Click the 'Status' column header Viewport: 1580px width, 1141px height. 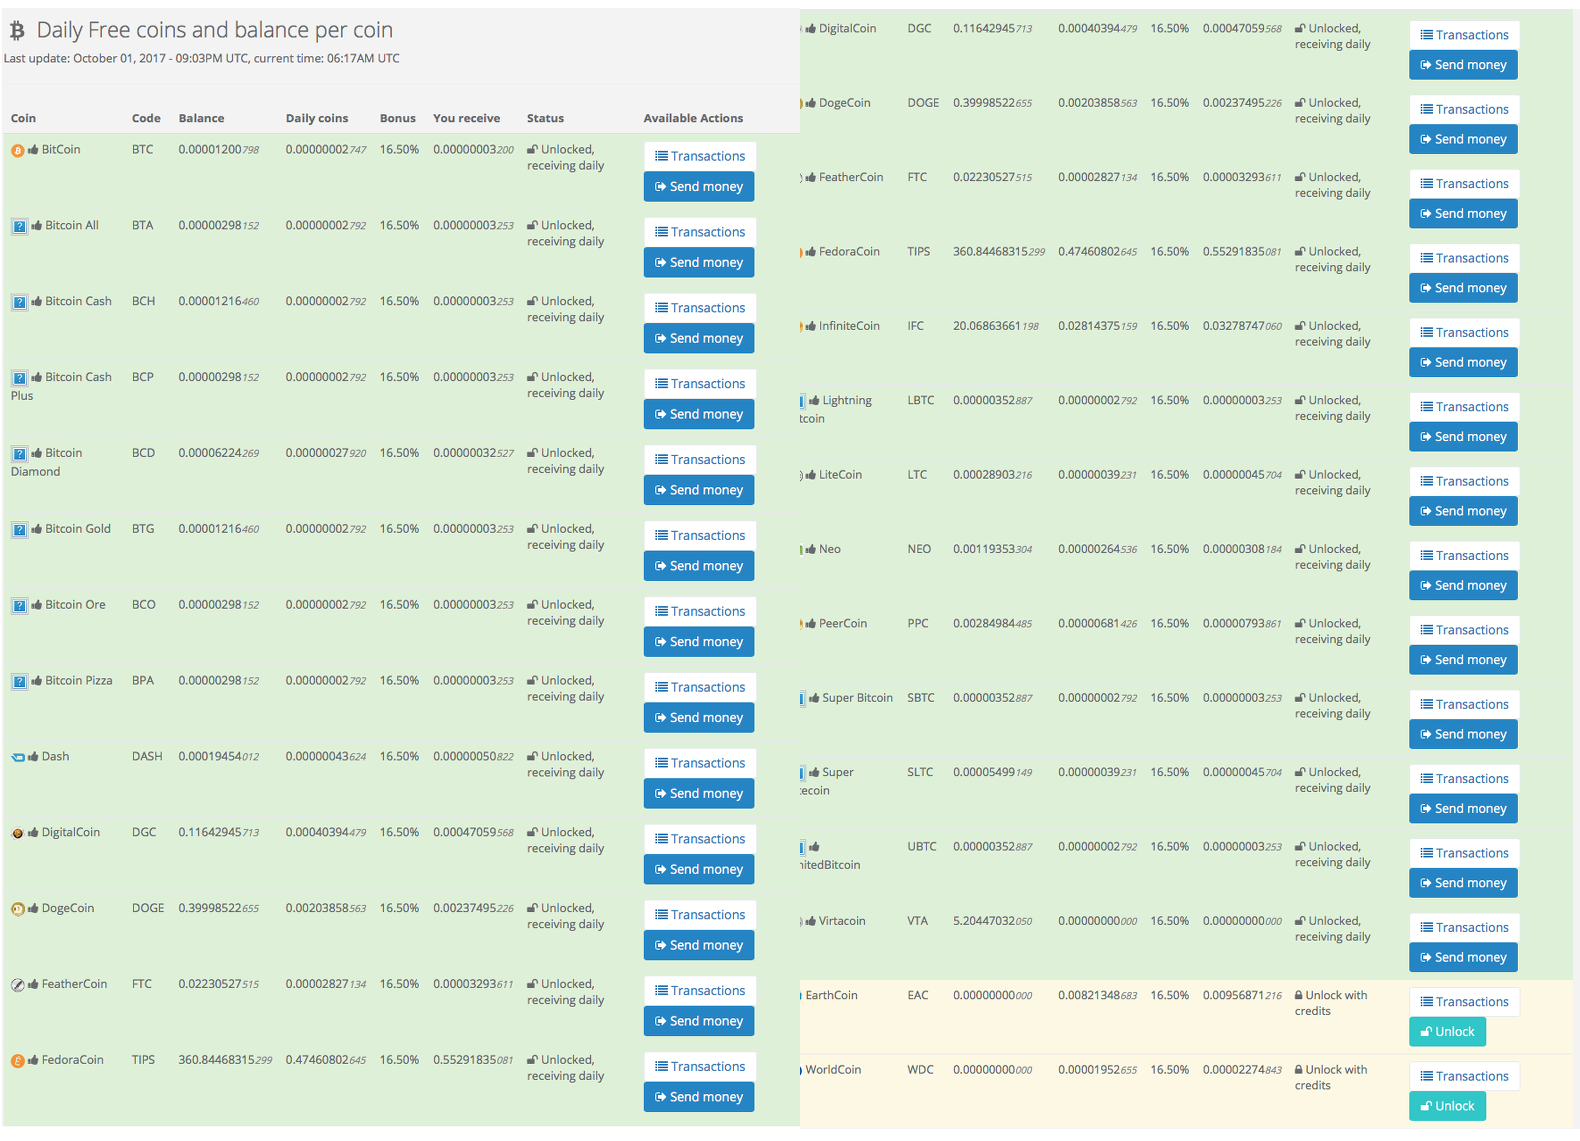pos(545,118)
